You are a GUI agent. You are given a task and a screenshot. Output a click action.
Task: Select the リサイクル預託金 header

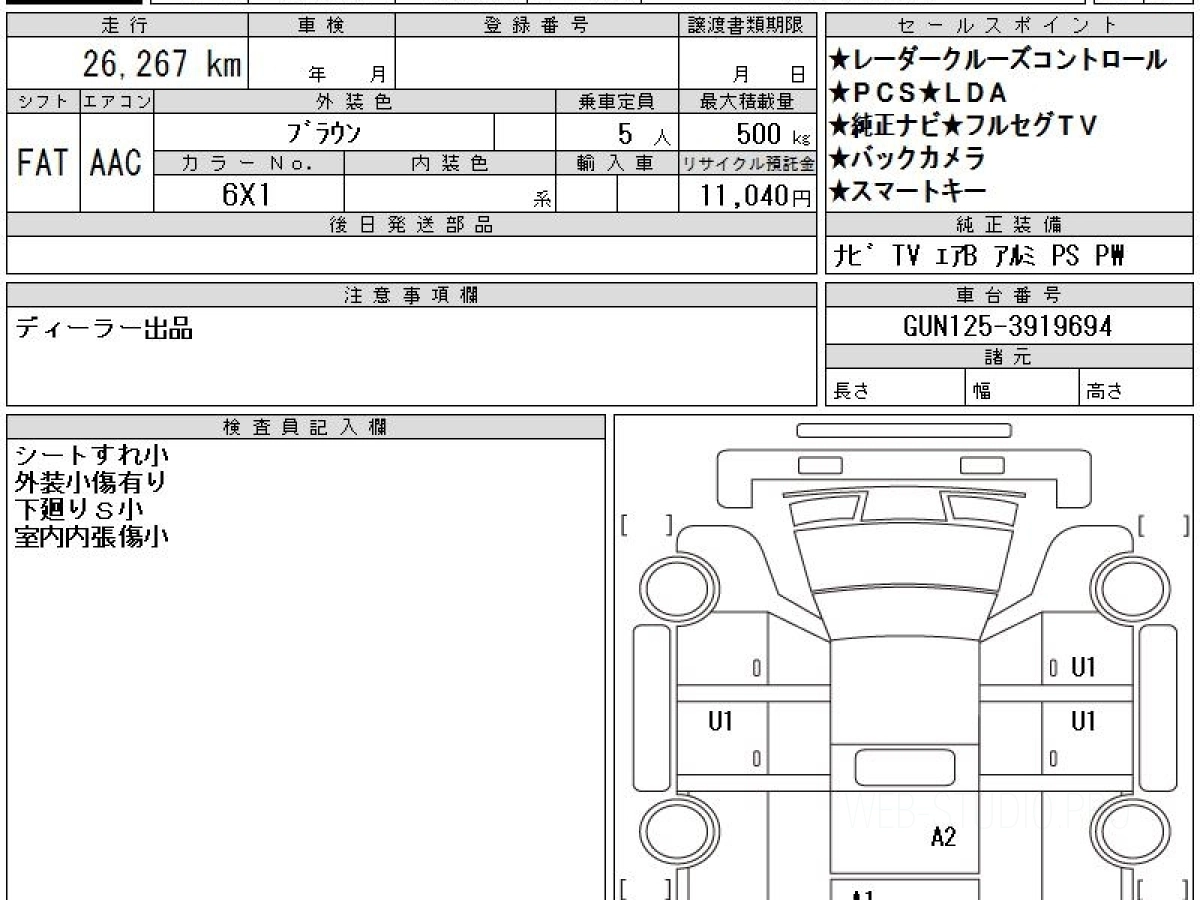click(x=747, y=163)
